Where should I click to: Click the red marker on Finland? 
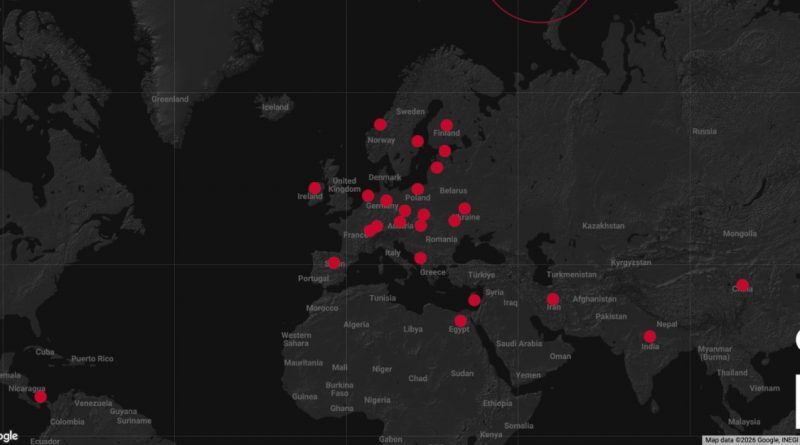447,126
